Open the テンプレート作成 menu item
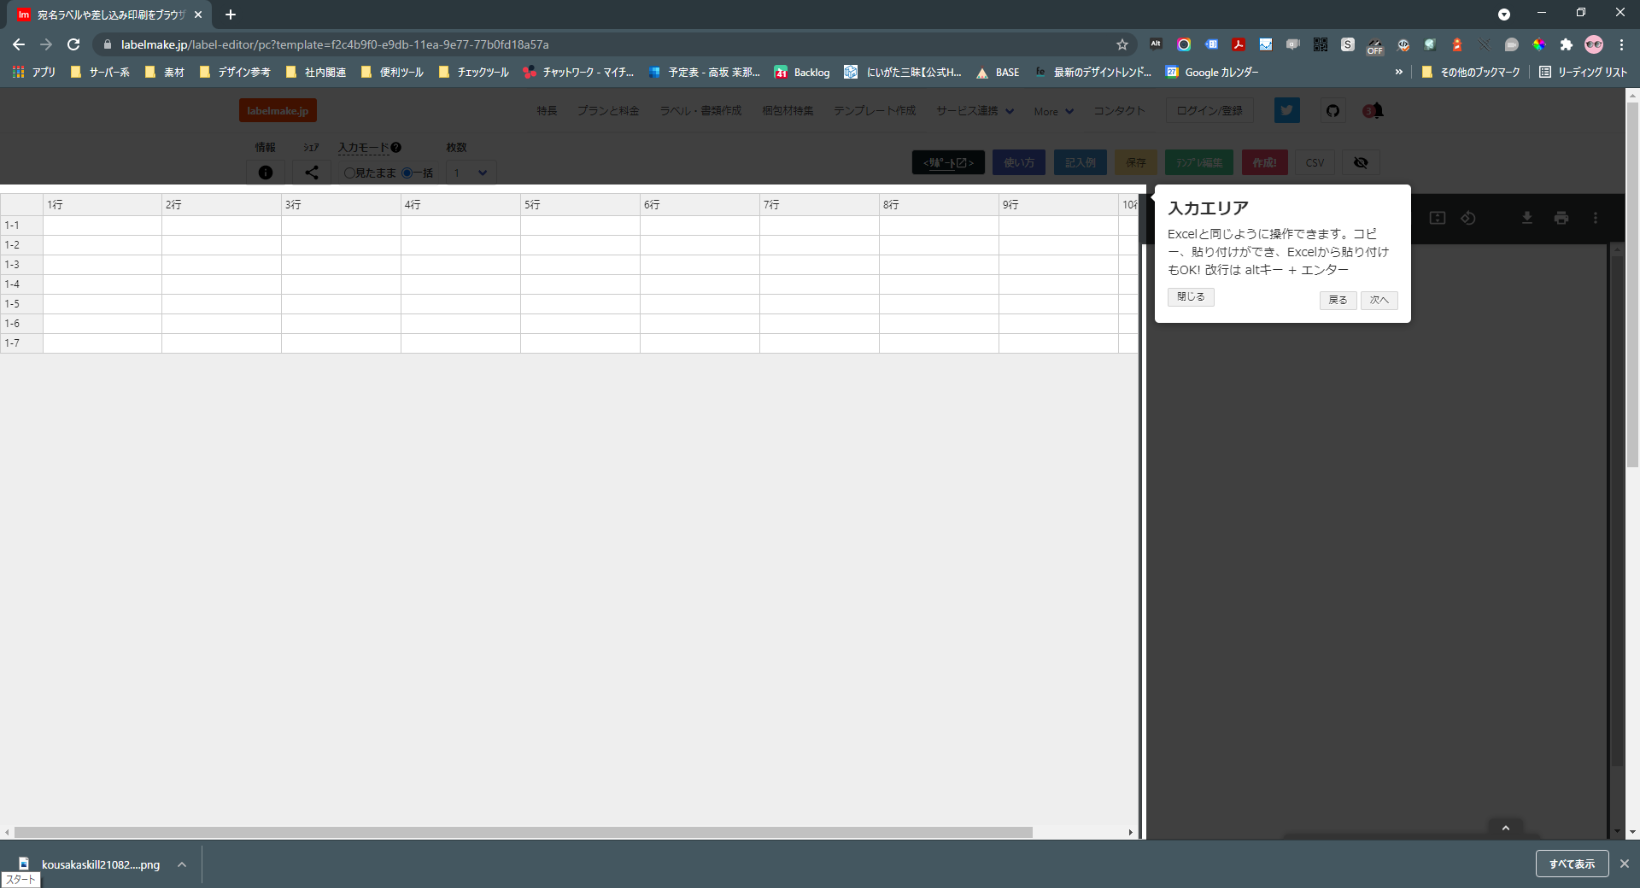The height and width of the screenshot is (888, 1640). 874,111
